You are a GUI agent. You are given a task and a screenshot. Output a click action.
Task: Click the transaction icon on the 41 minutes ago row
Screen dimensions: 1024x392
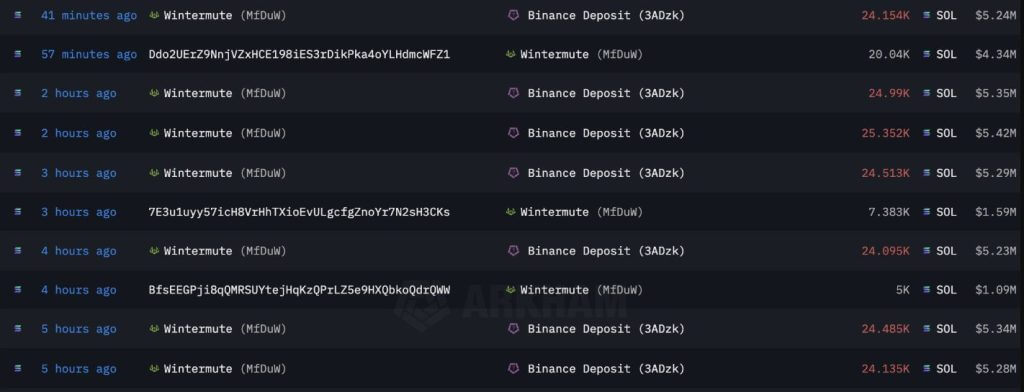pos(17,15)
